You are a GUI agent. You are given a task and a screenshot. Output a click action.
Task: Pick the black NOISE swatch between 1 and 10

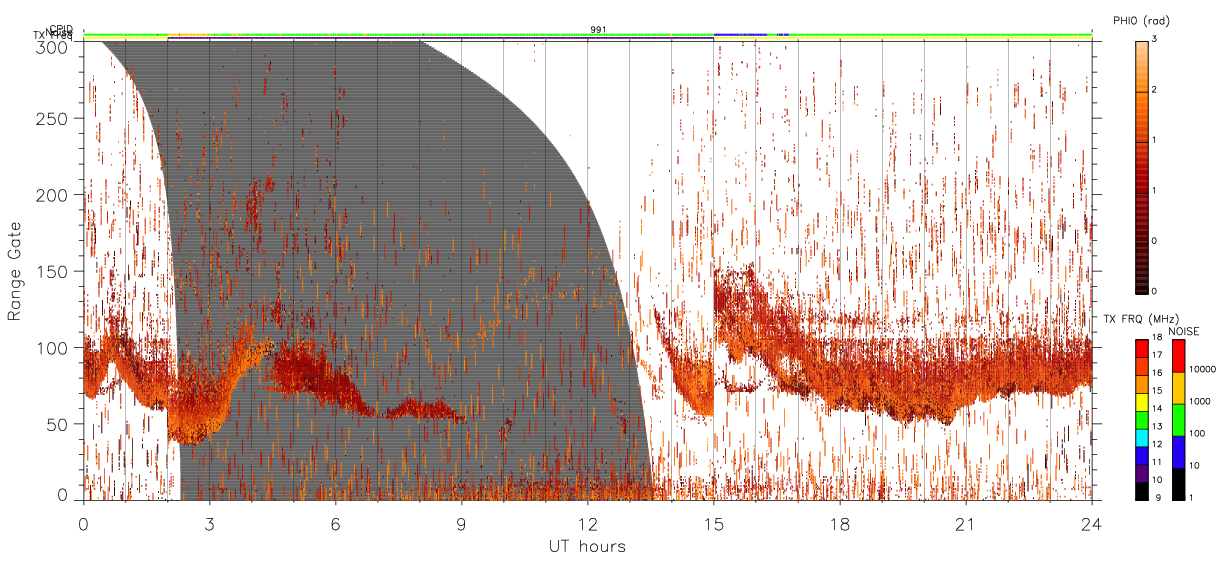(1178, 484)
